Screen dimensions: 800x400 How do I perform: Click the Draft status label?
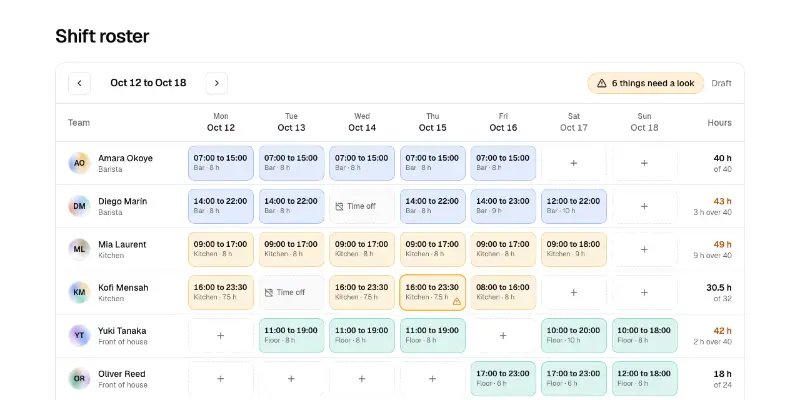coord(721,83)
